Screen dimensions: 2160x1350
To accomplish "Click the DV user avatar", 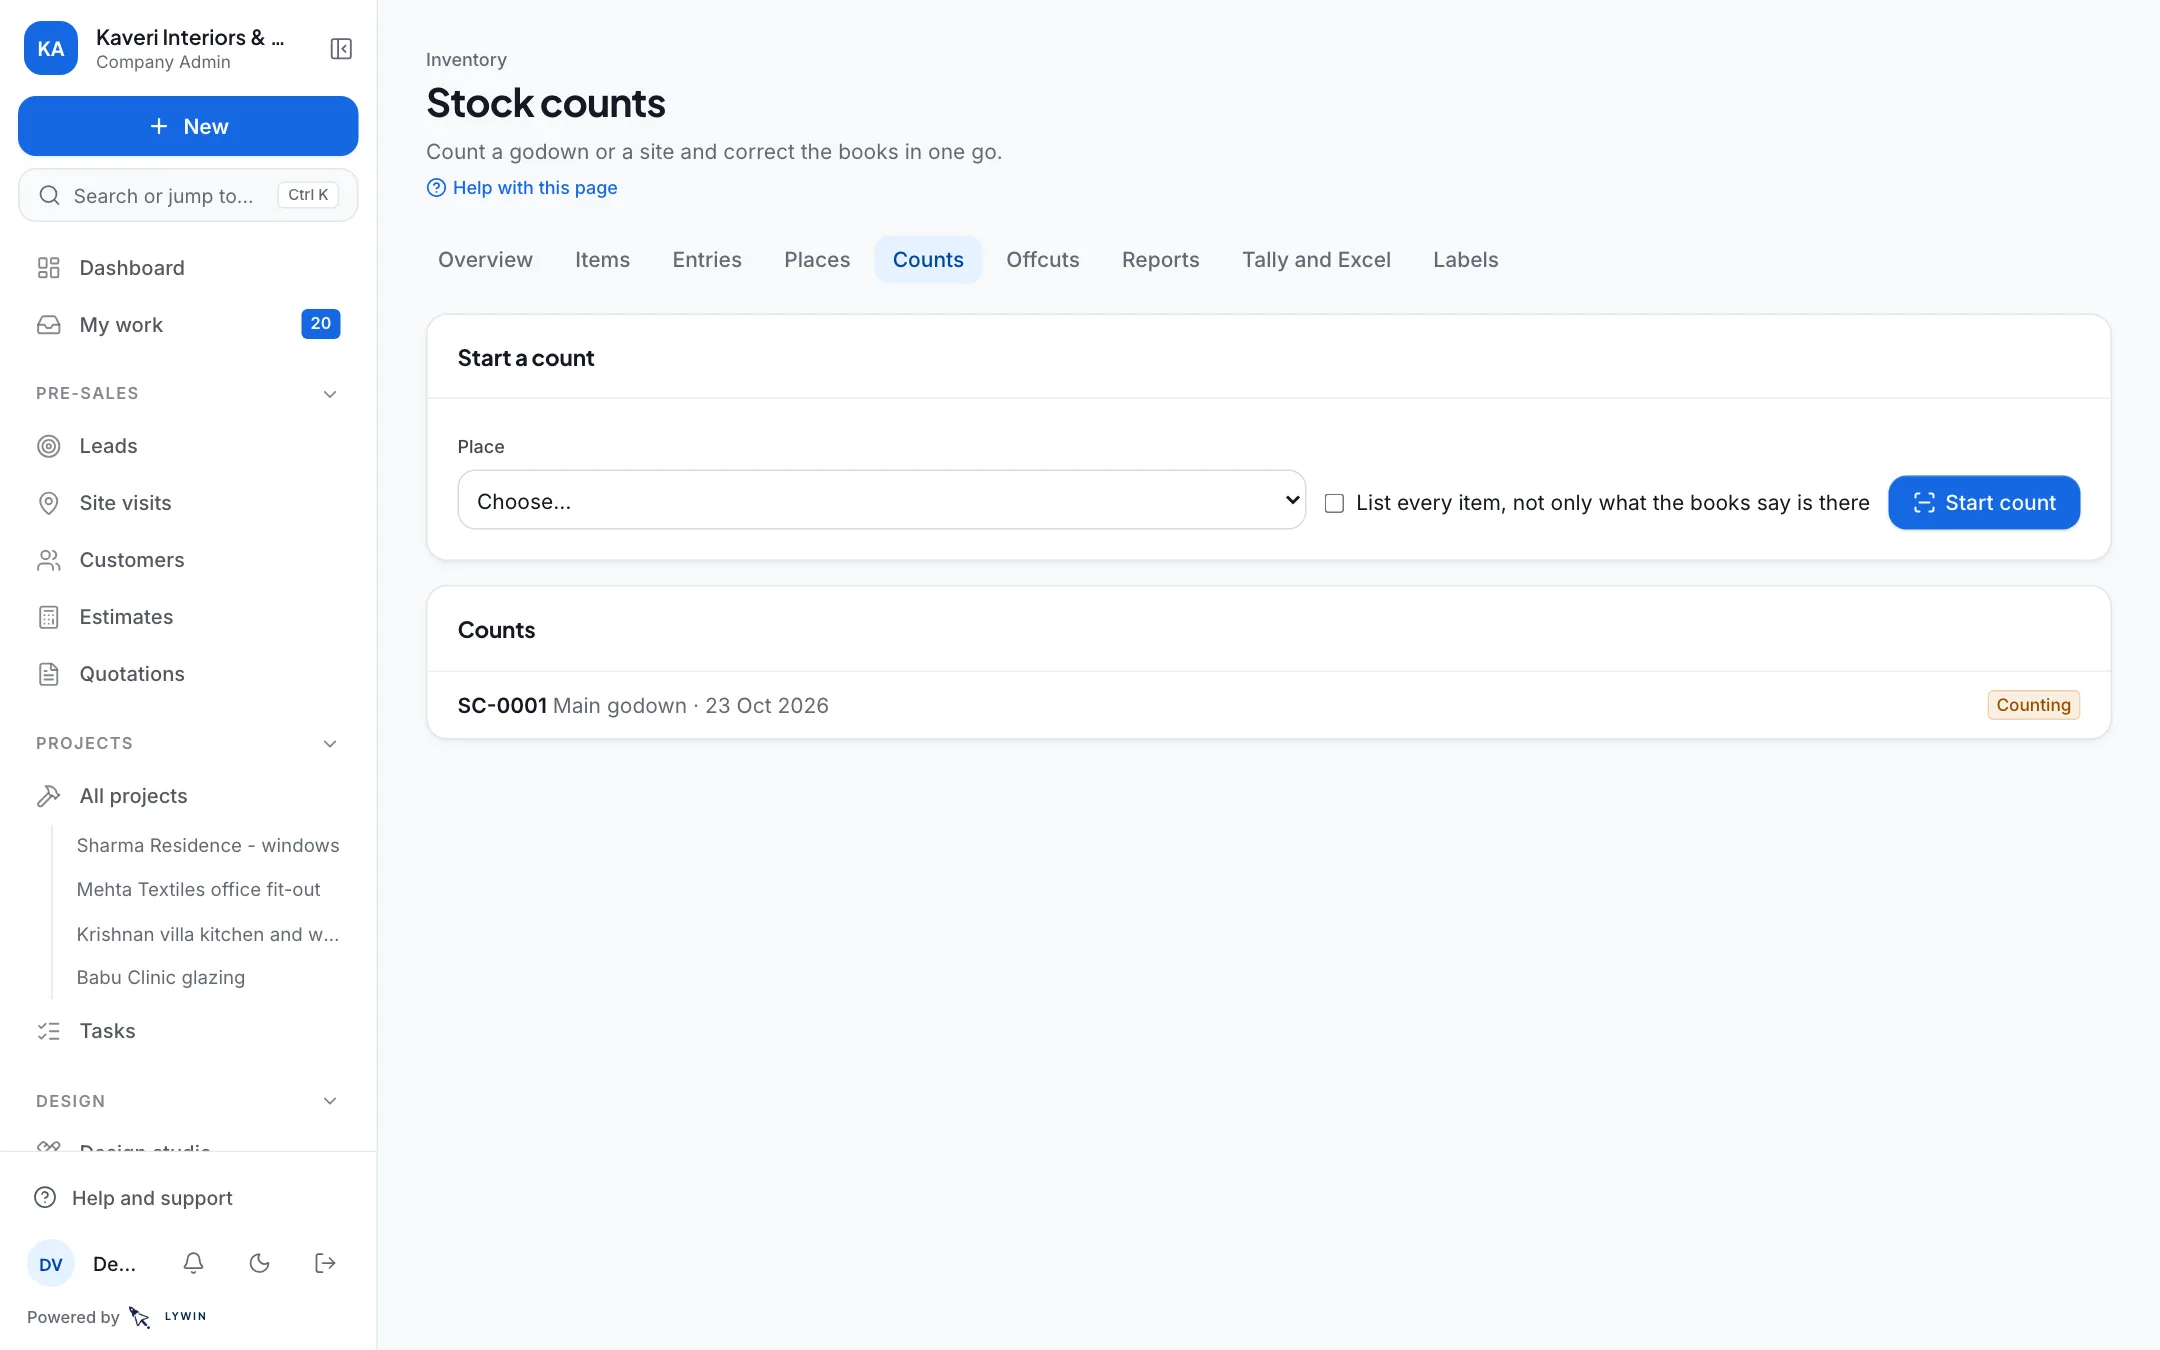I will (x=51, y=1264).
